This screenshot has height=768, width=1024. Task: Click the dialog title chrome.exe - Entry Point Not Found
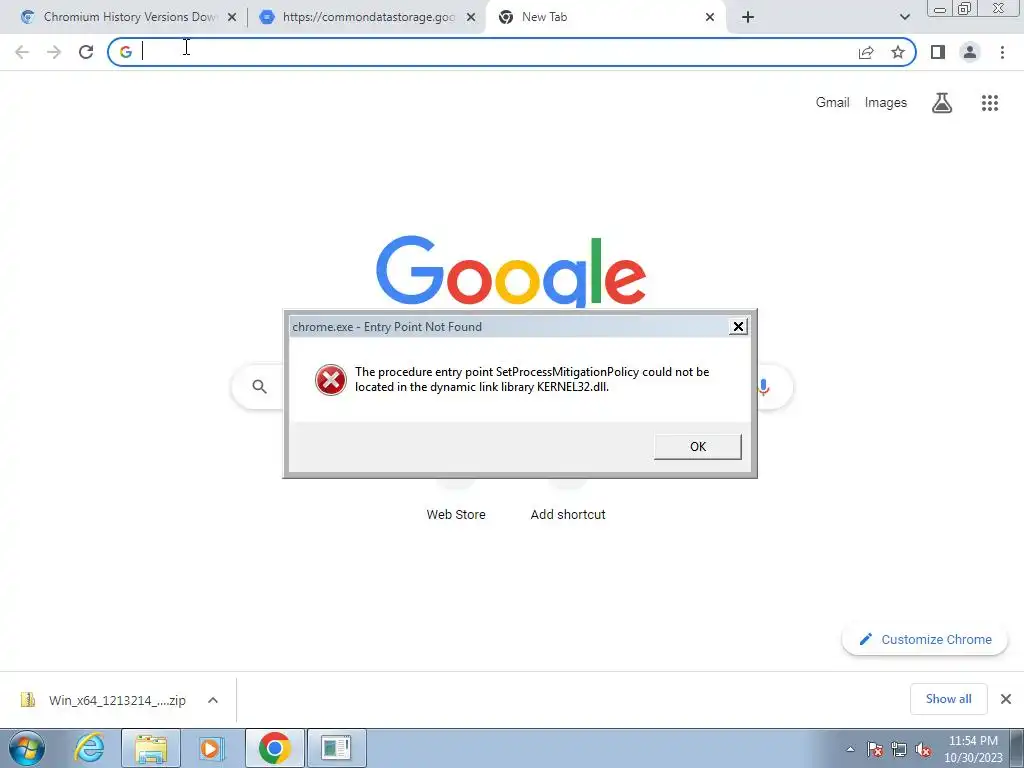click(387, 327)
